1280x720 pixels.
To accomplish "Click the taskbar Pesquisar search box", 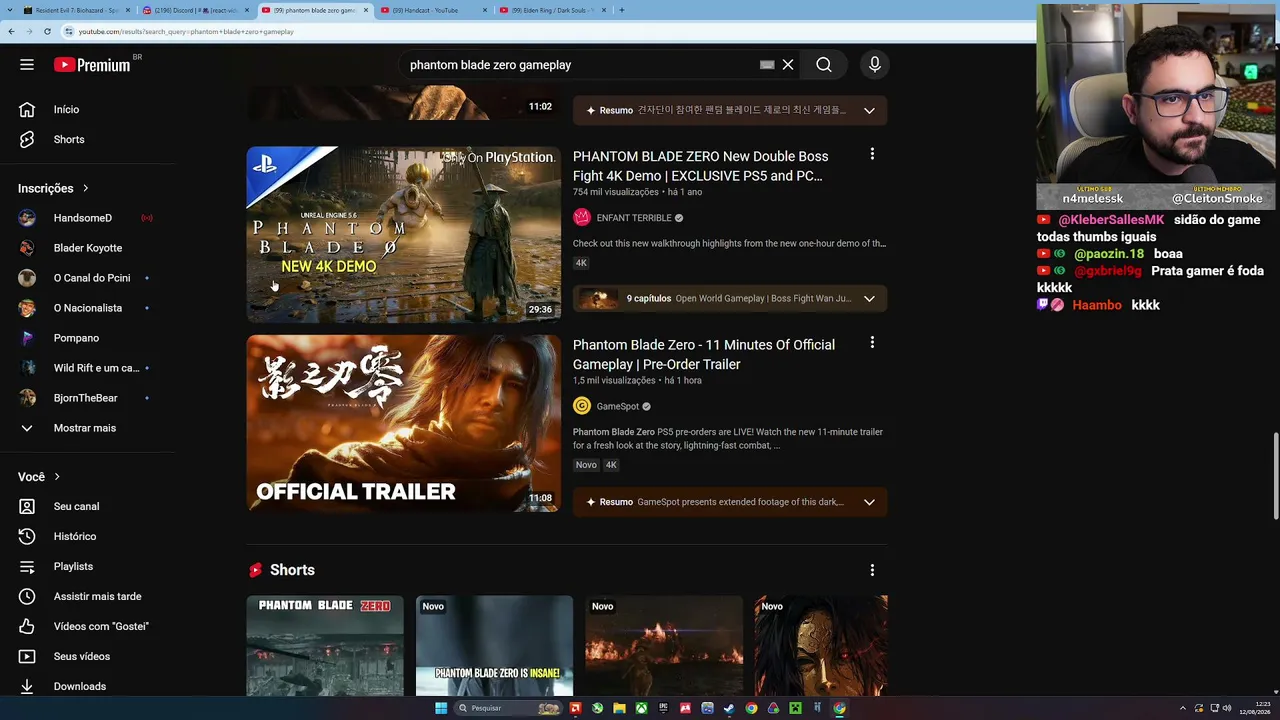I will click(508, 708).
